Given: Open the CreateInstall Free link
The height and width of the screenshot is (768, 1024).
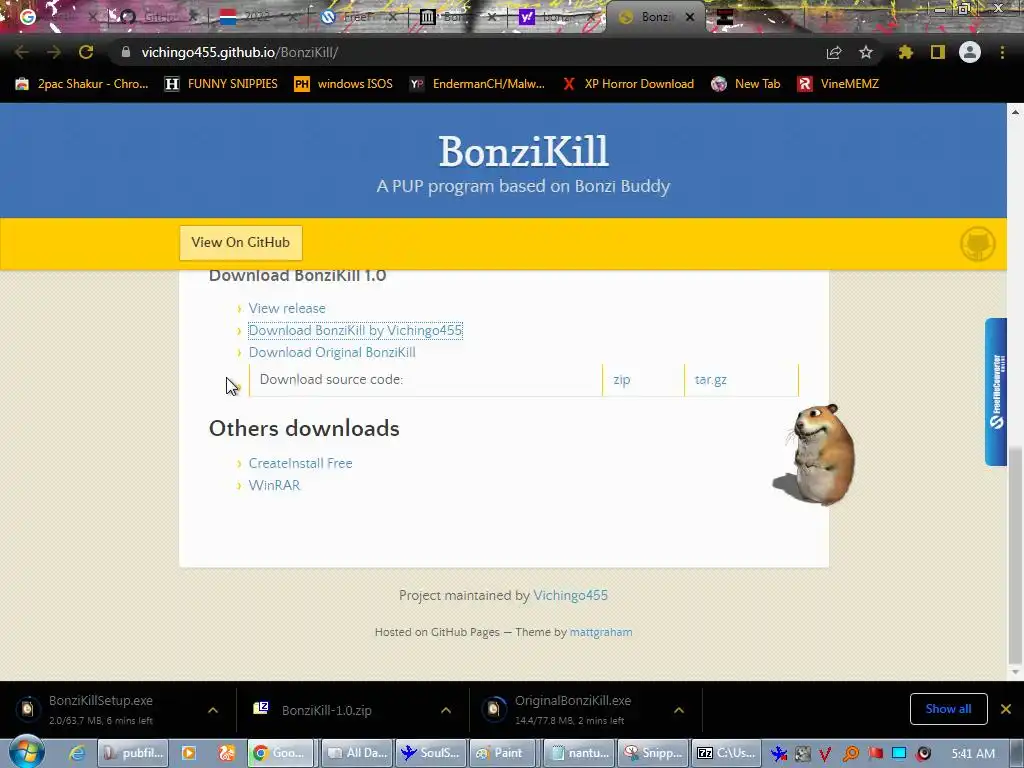Looking at the screenshot, I should pos(300,463).
